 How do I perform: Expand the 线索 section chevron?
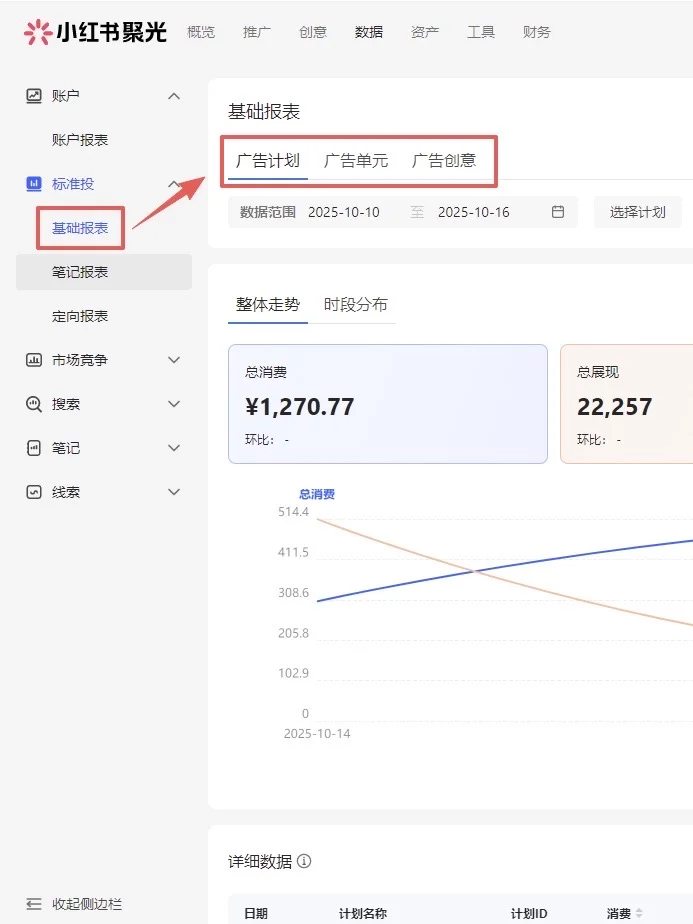click(174, 492)
